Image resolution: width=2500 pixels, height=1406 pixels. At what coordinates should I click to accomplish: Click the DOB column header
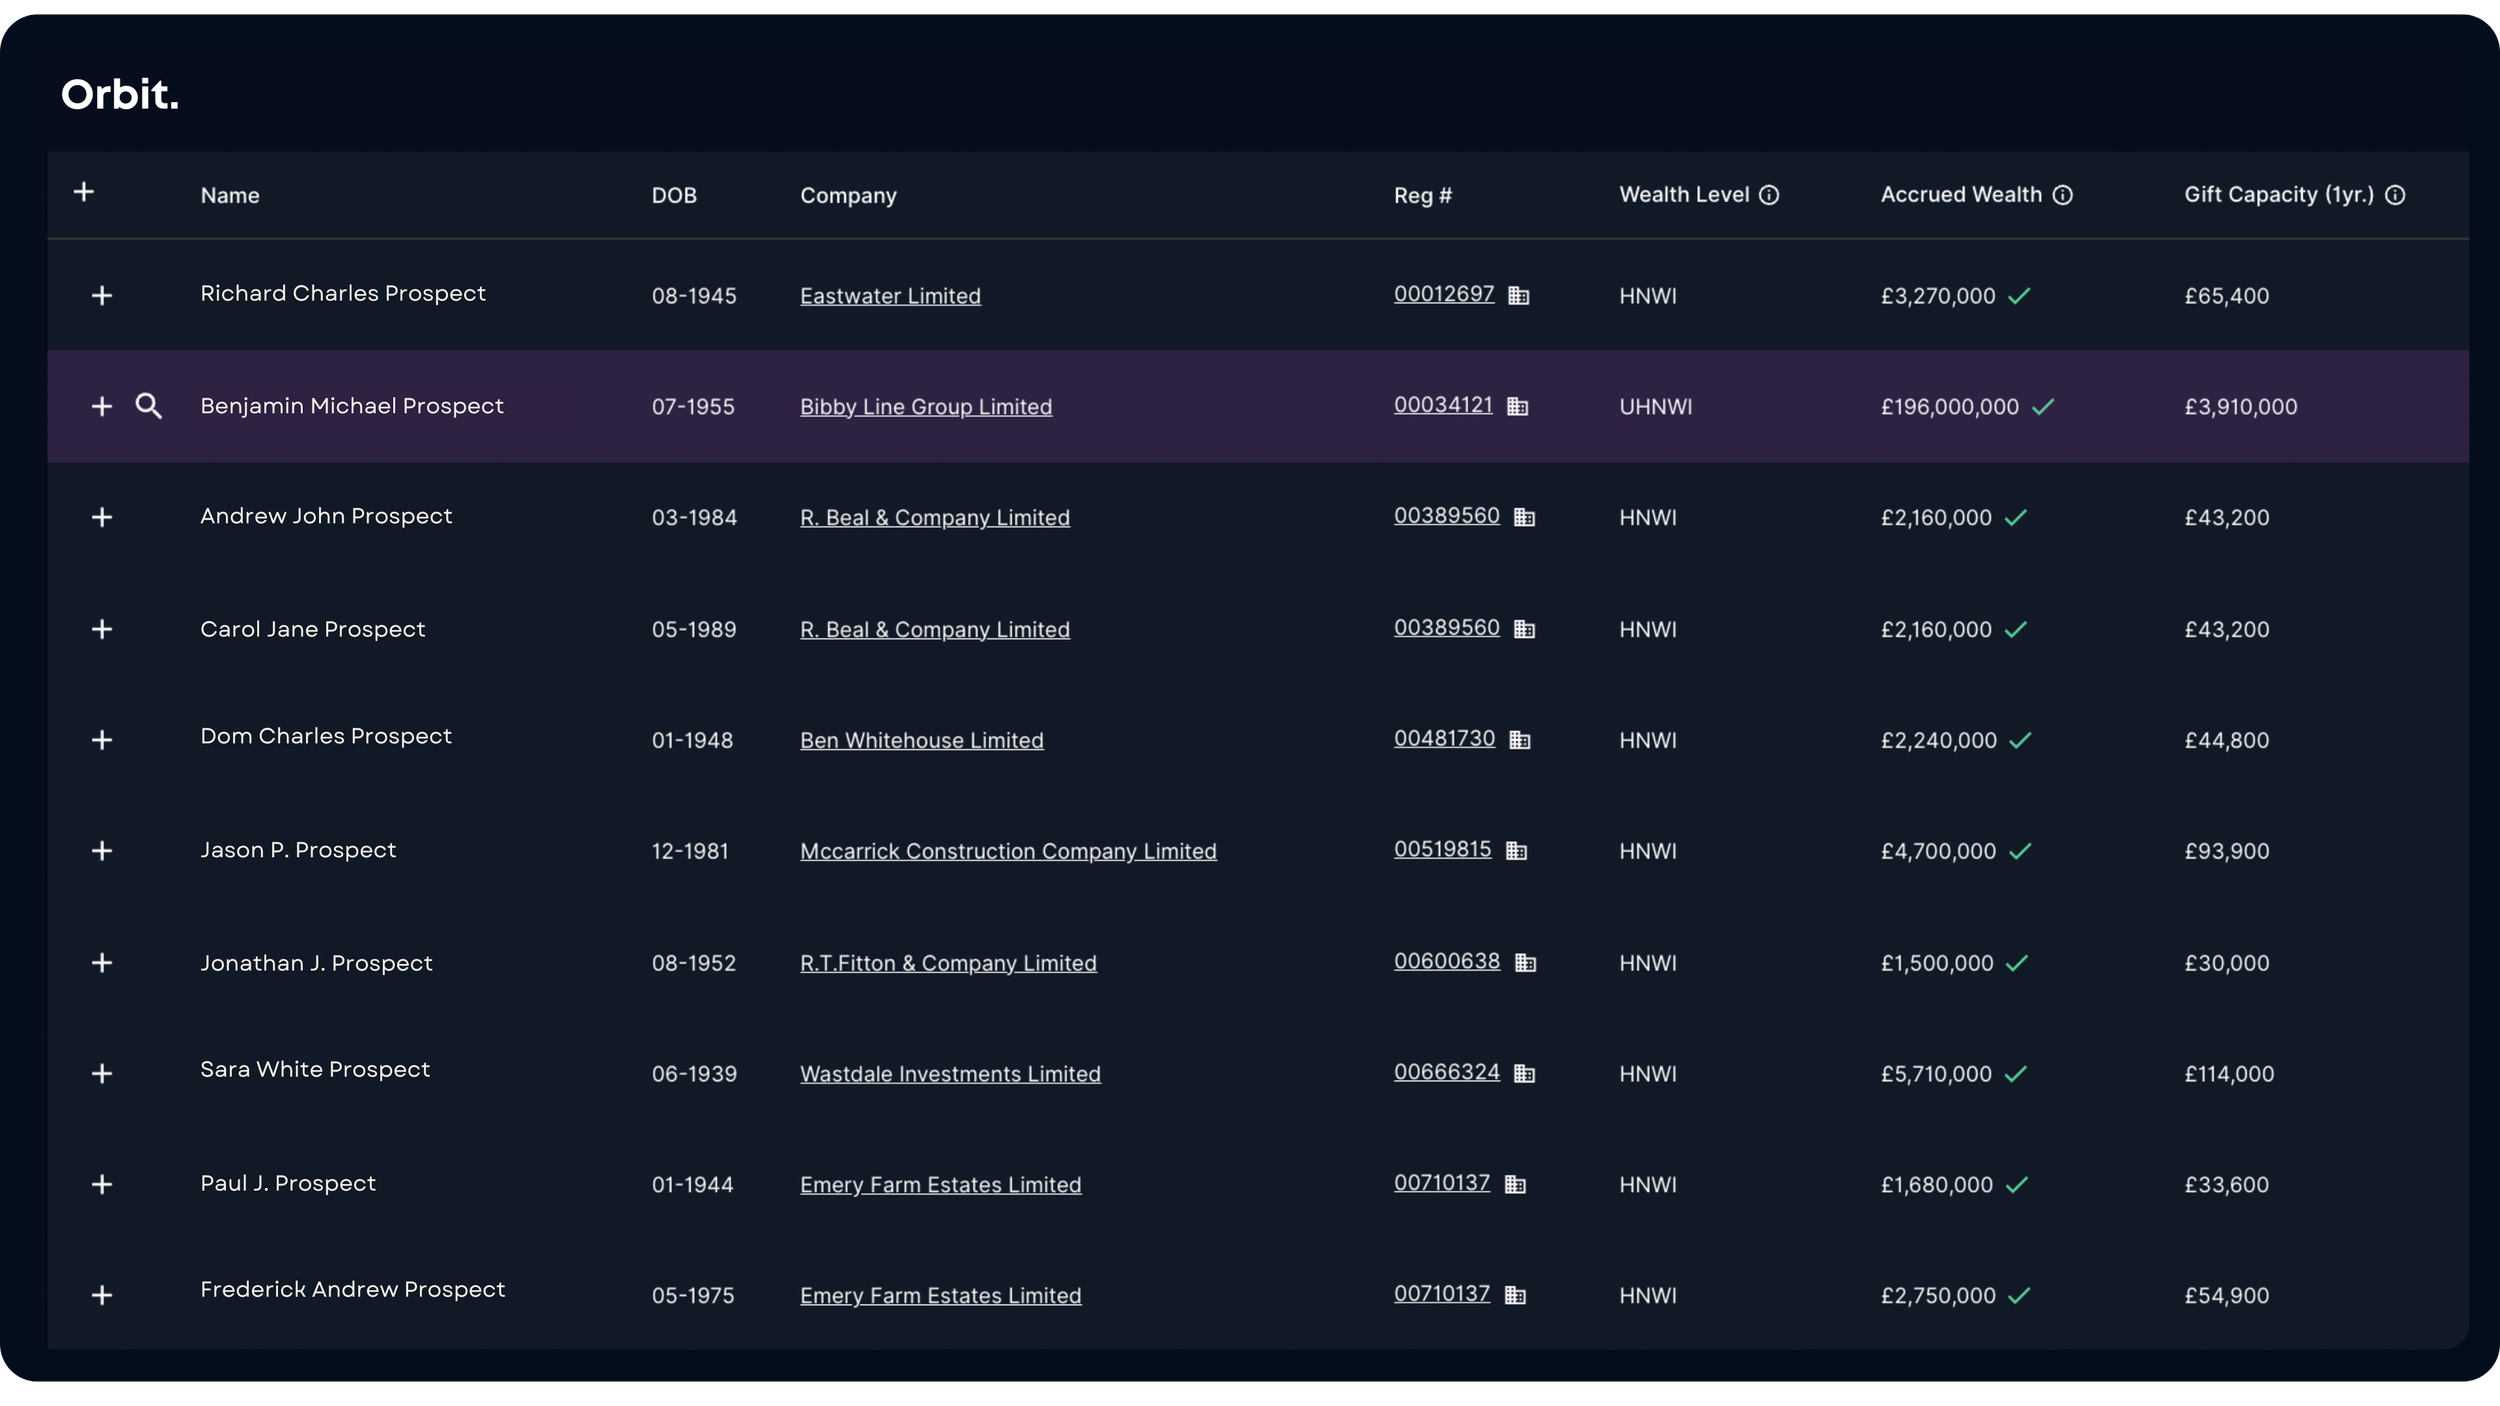point(674,196)
